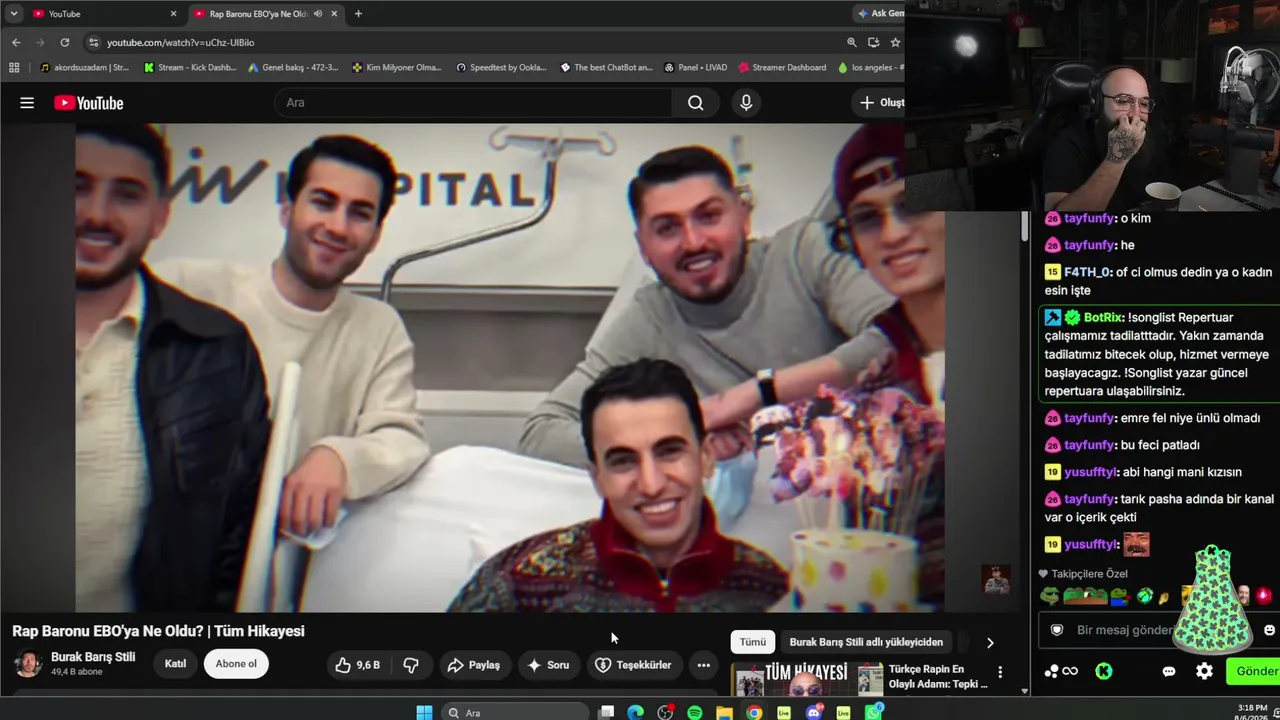The height and width of the screenshot is (720, 1280).
Task: Mute the playing tab via speaker icon
Action: tap(318, 14)
